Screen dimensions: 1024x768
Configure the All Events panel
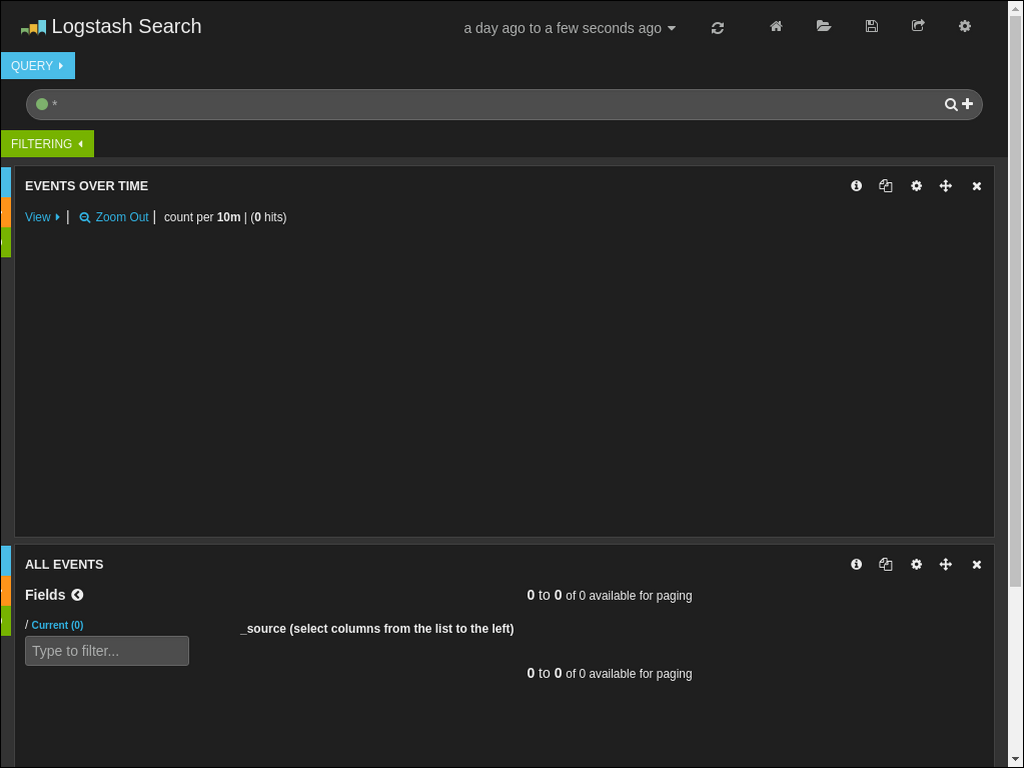(916, 564)
